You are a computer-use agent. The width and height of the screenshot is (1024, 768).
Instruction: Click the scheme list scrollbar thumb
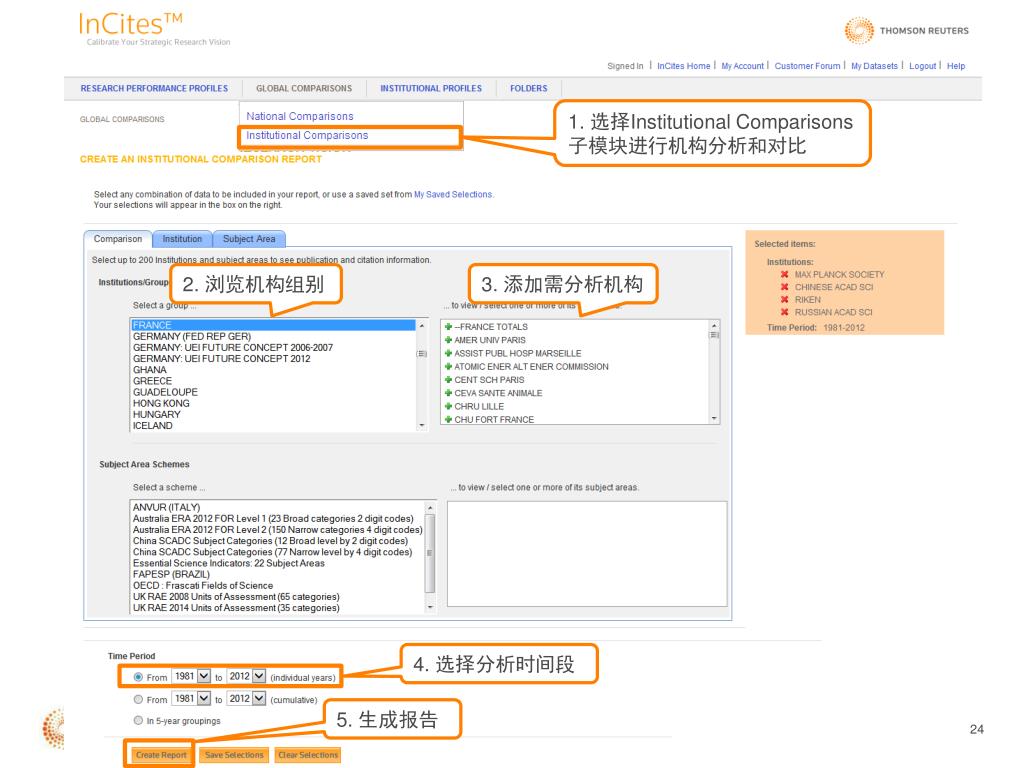pos(430,552)
